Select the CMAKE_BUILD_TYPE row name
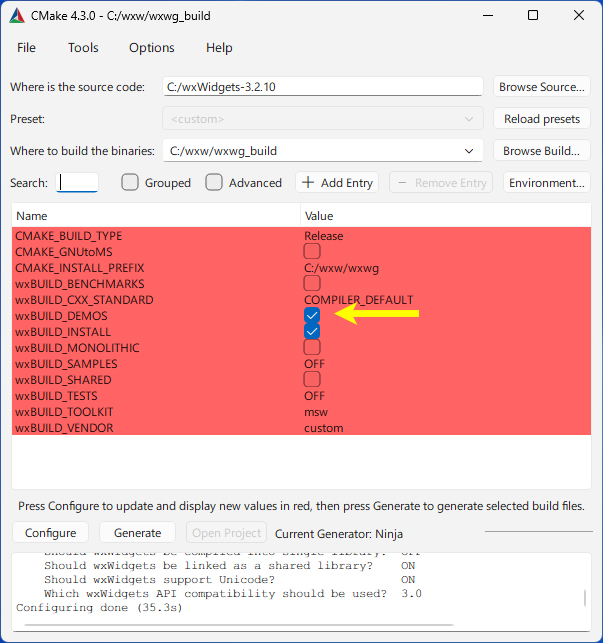The width and height of the screenshot is (603, 643). tap(69, 236)
